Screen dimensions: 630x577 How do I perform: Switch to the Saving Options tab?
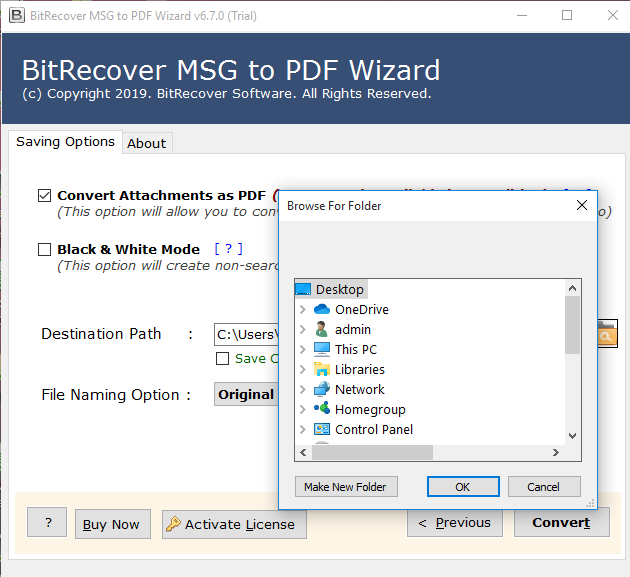[x=65, y=142]
